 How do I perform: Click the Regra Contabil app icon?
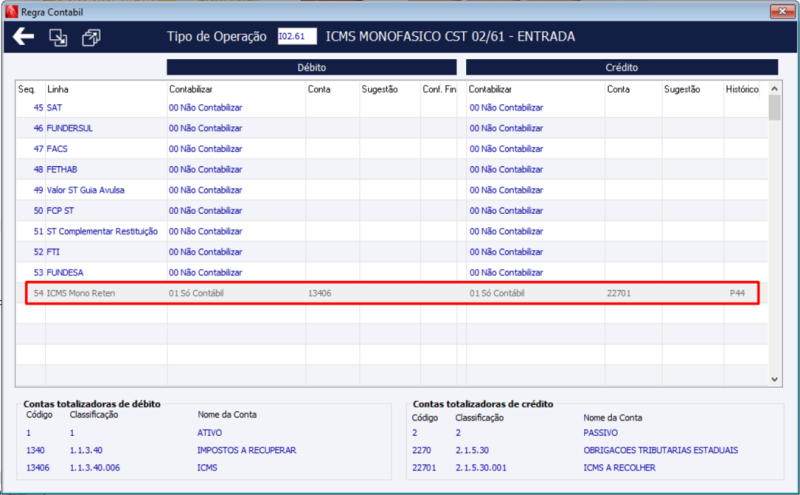coord(11,11)
